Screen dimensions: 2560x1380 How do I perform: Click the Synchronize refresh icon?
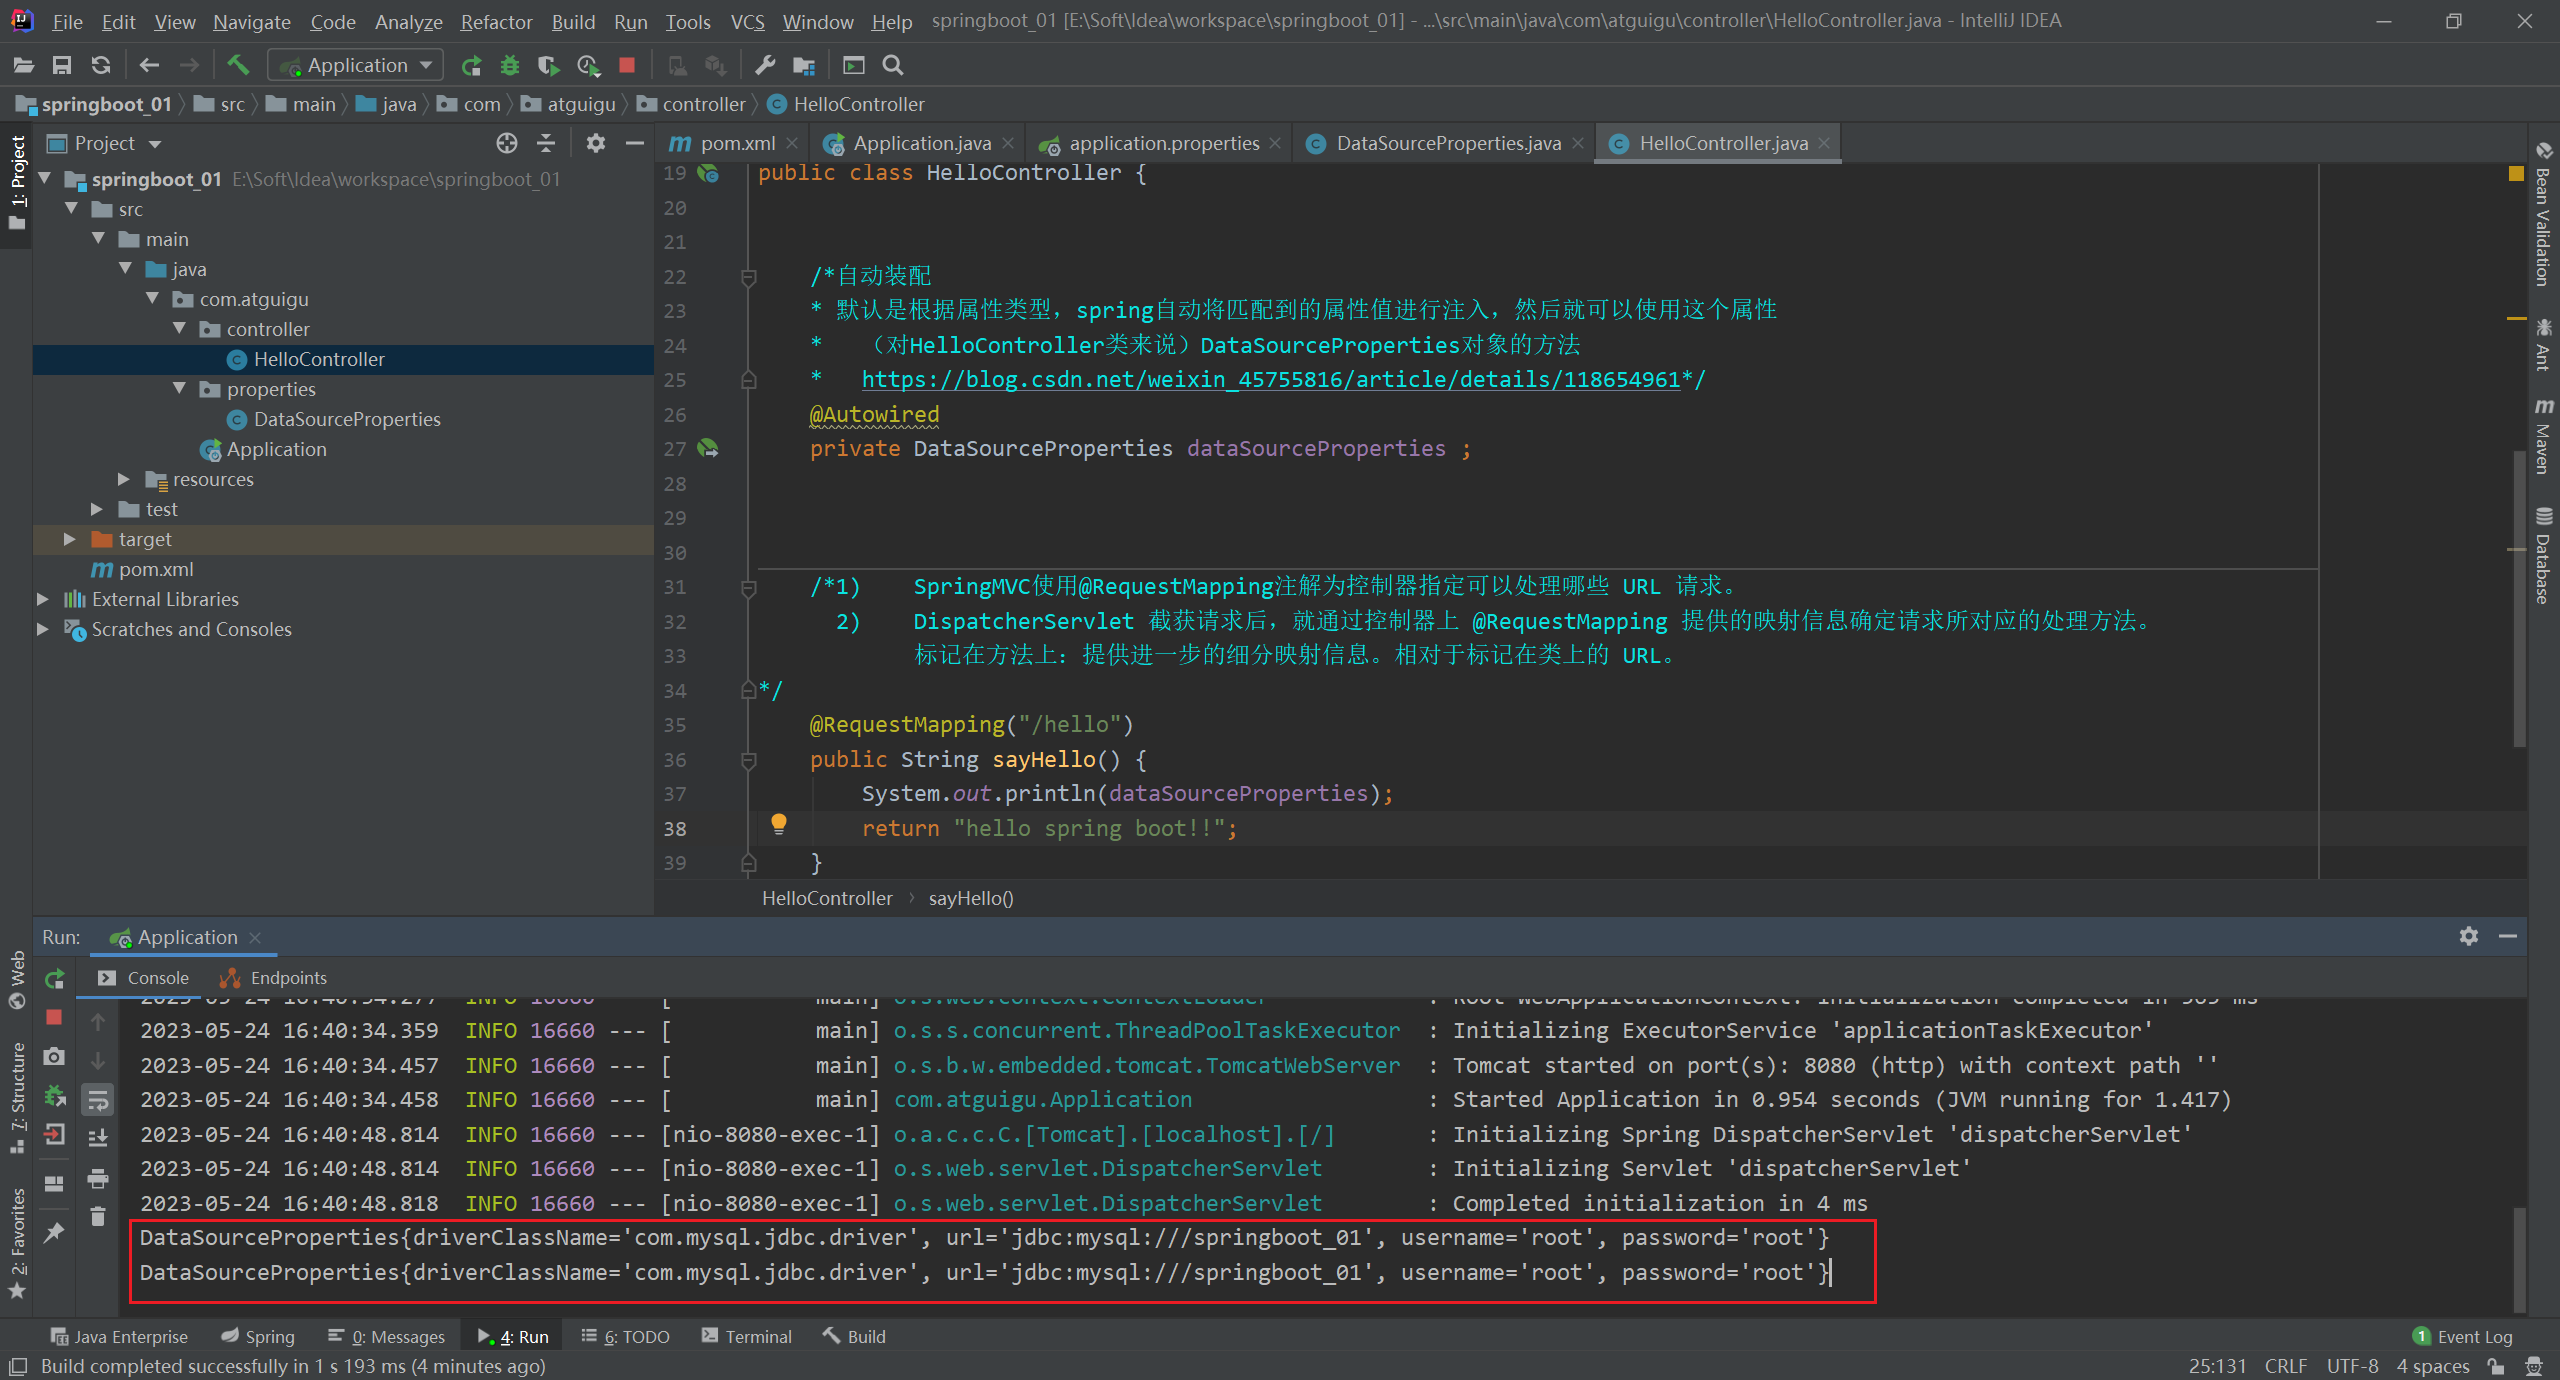click(x=101, y=65)
